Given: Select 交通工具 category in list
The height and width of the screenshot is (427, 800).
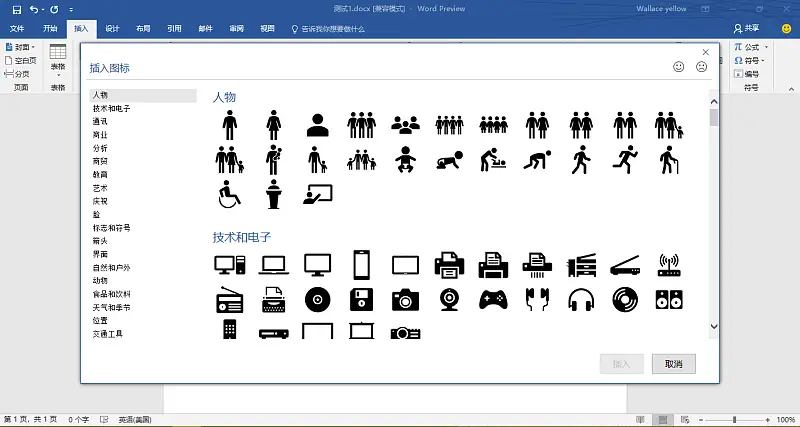Looking at the screenshot, I should point(108,334).
